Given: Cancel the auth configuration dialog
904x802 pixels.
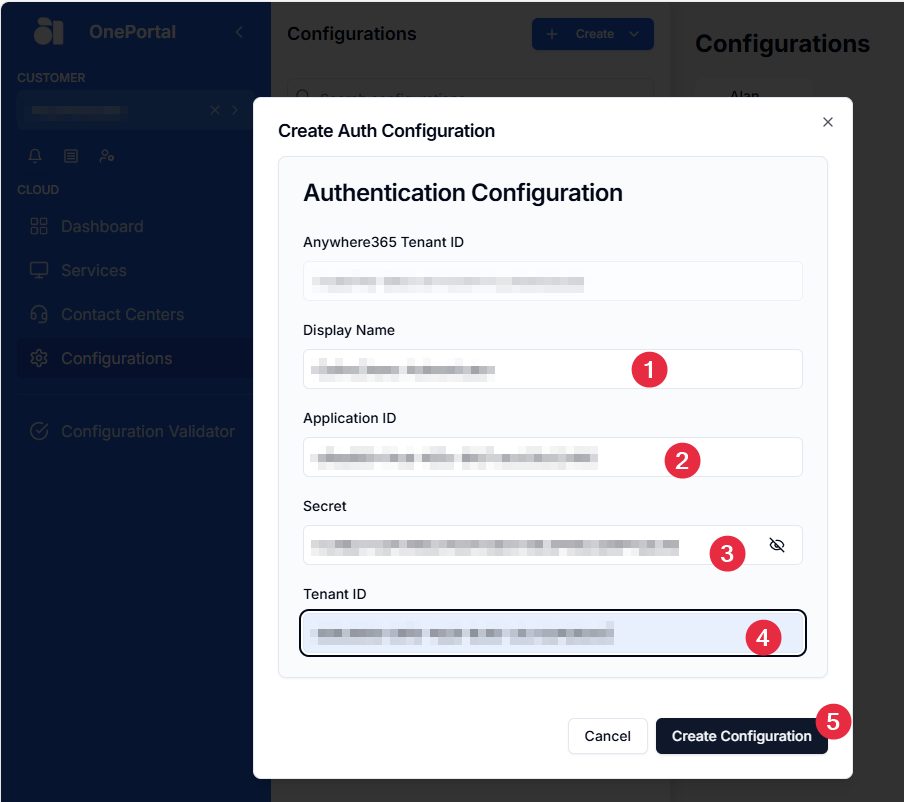Looking at the screenshot, I should coord(608,736).
